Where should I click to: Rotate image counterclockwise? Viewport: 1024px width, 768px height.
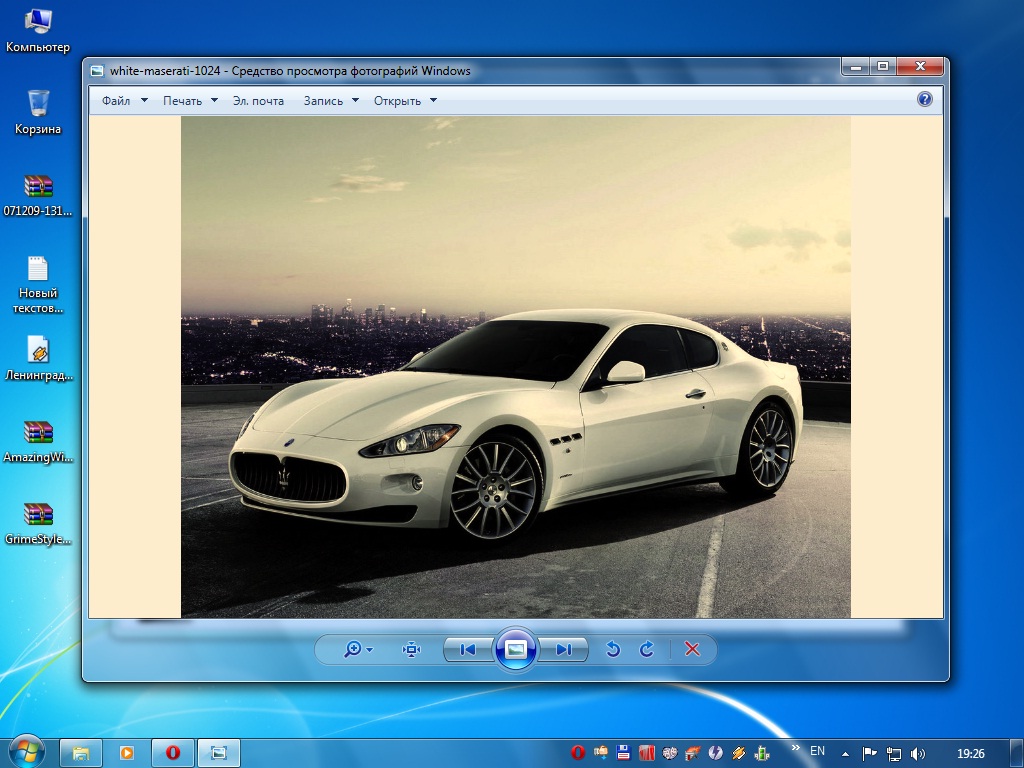[x=613, y=650]
